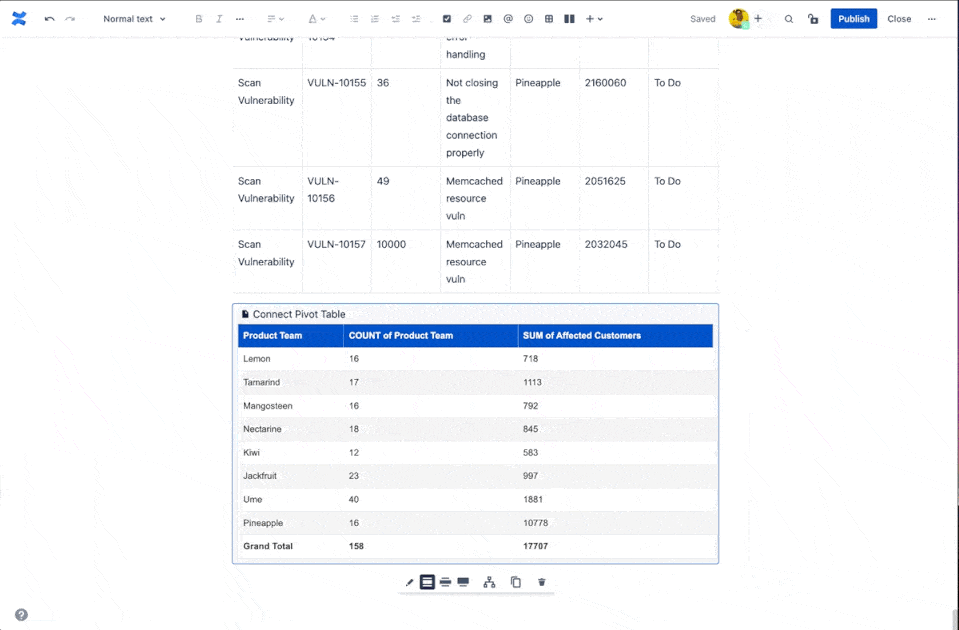
Task: Close the editor
Action: 899,19
